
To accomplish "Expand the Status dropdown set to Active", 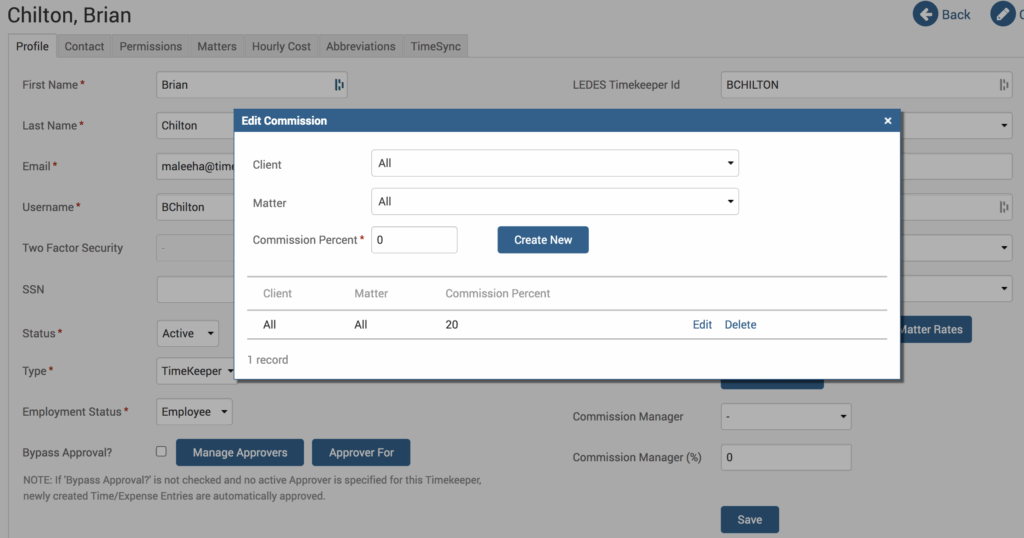I will [189, 333].
